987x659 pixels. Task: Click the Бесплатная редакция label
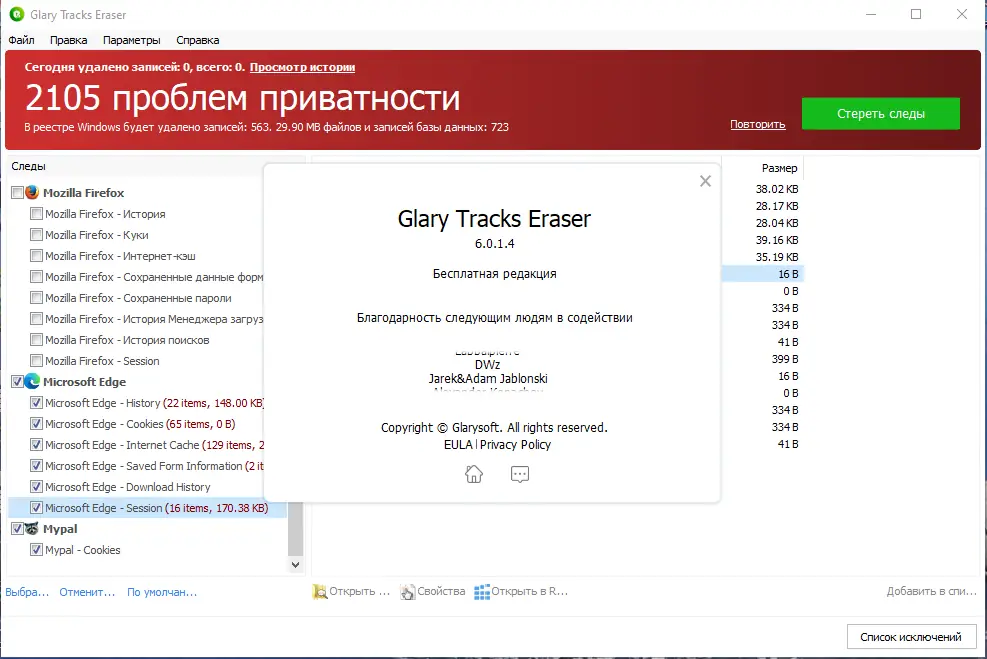(x=495, y=274)
